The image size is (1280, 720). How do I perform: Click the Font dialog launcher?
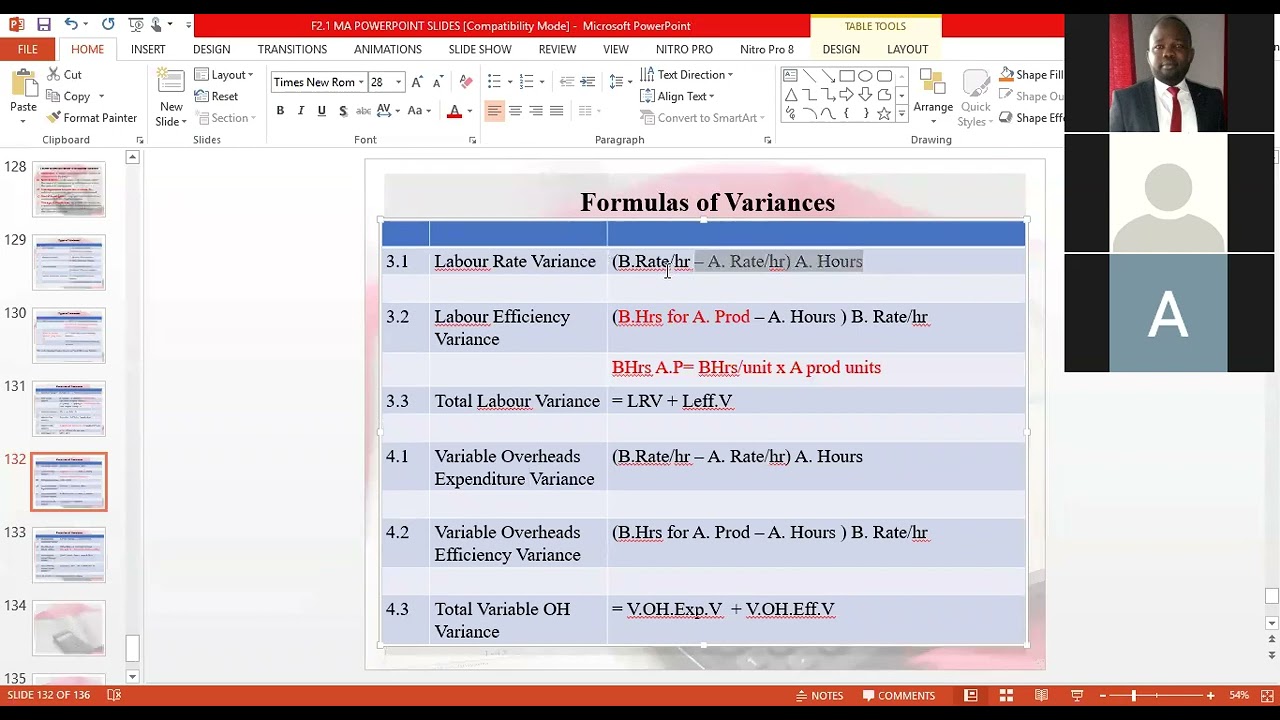point(473,140)
